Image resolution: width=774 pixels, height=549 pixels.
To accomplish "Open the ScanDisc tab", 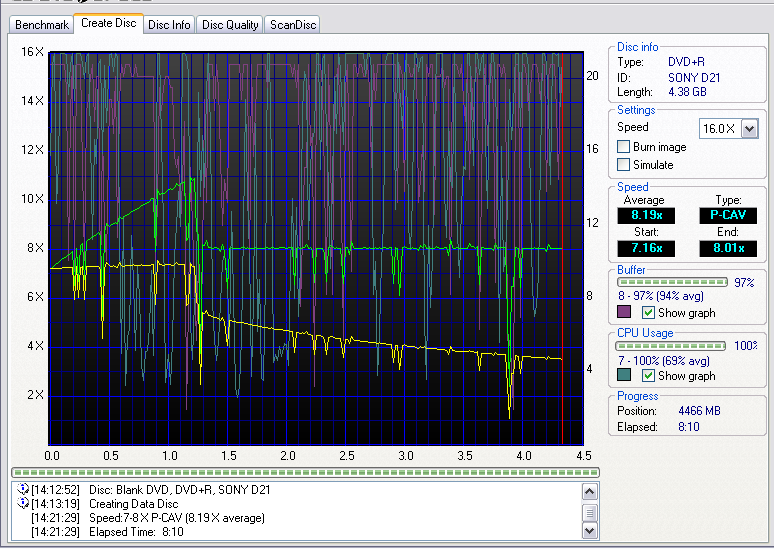I will [293, 25].
